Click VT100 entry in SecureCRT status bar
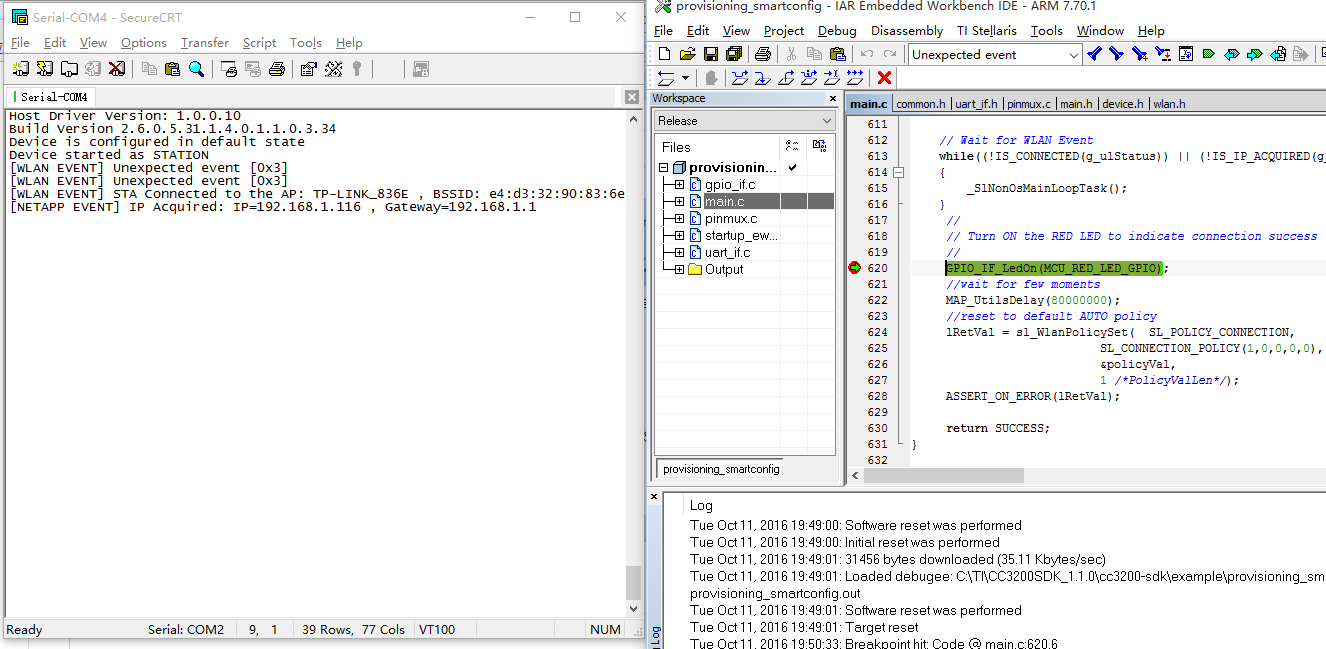The height and width of the screenshot is (649, 1326). tap(437, 630)
